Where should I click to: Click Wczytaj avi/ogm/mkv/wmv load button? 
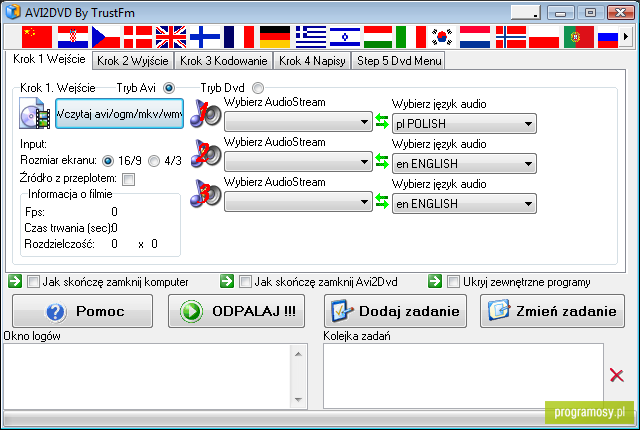tap(119, 113)
